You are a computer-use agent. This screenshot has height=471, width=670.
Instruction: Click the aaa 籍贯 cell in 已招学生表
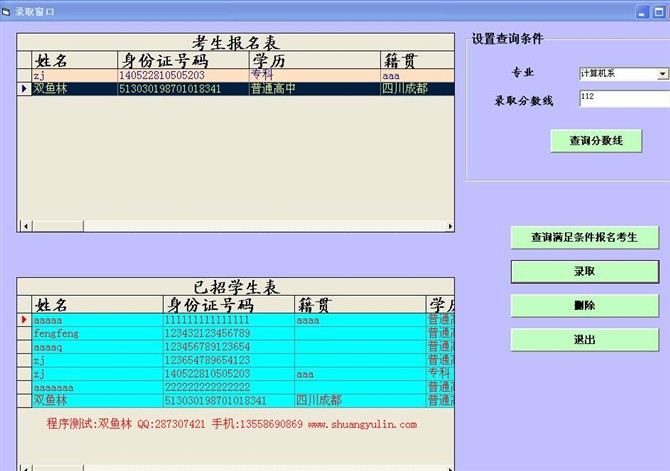(360, 374)
